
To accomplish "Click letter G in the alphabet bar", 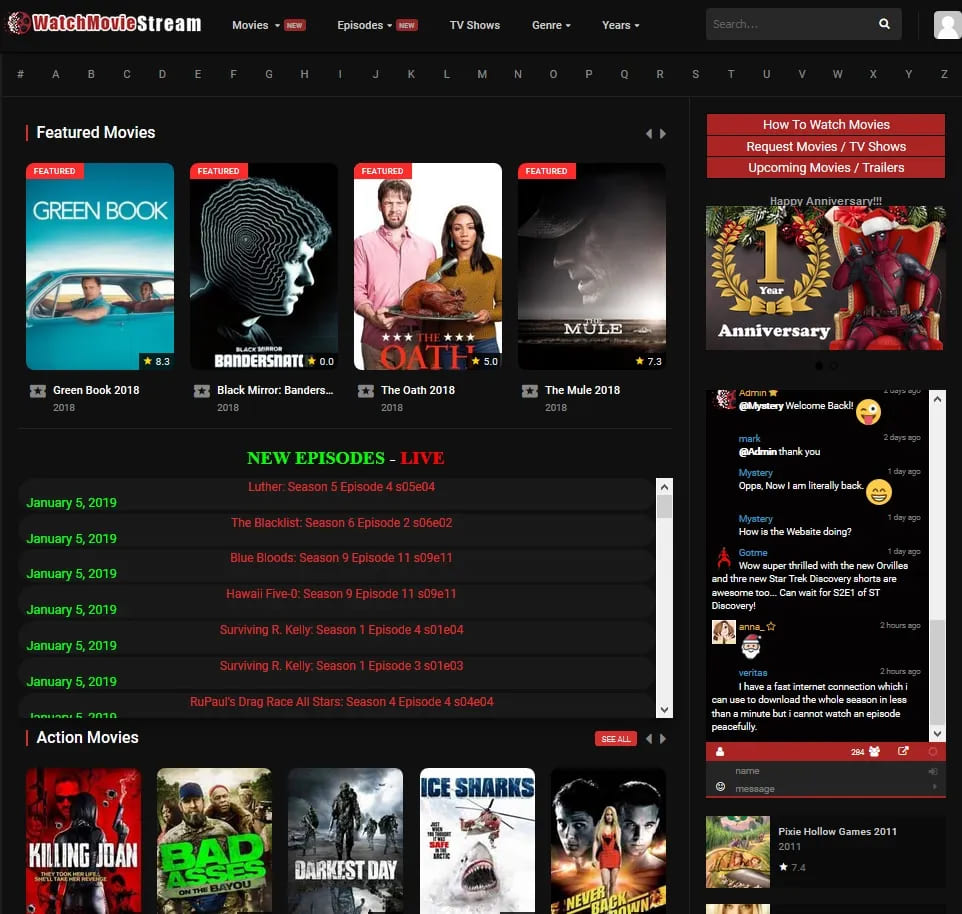I will point(268,74).
